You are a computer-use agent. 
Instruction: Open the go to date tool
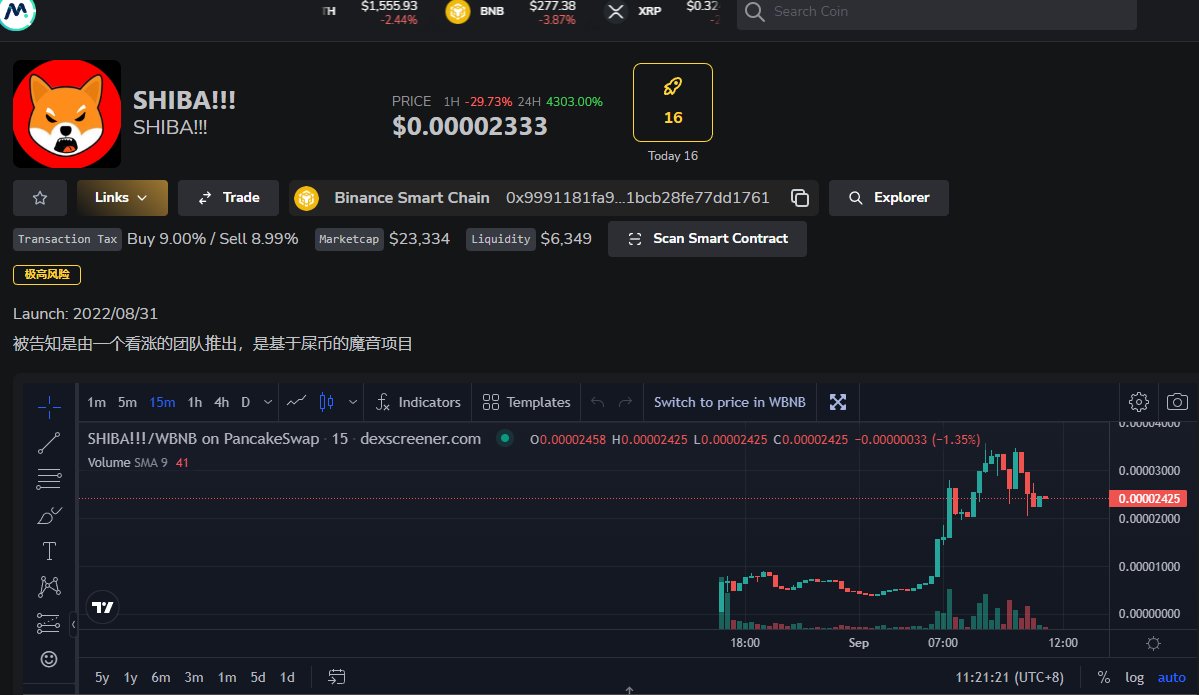(336, 677)
